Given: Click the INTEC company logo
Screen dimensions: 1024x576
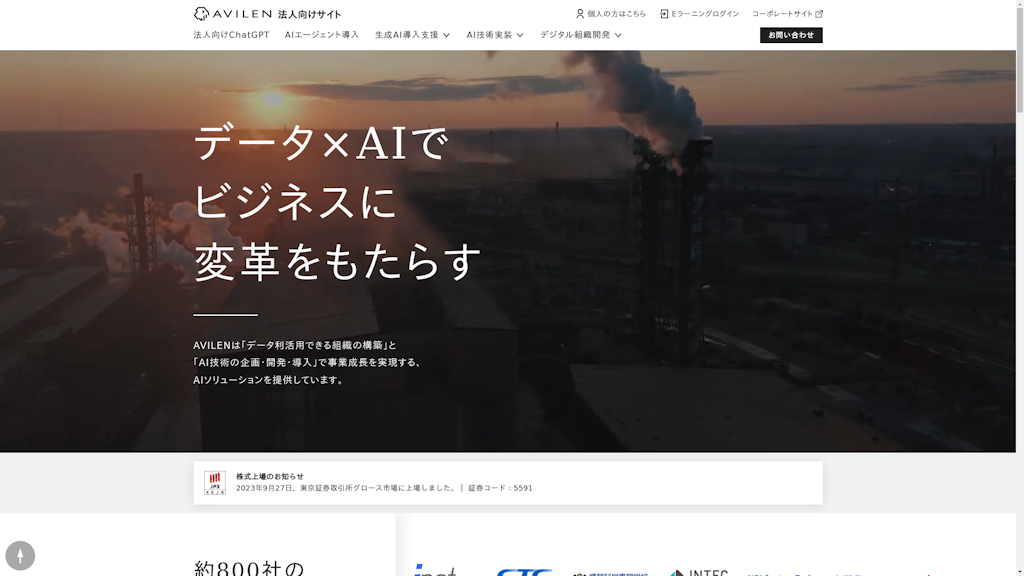Looking at the screenshot, I should 699,572.
